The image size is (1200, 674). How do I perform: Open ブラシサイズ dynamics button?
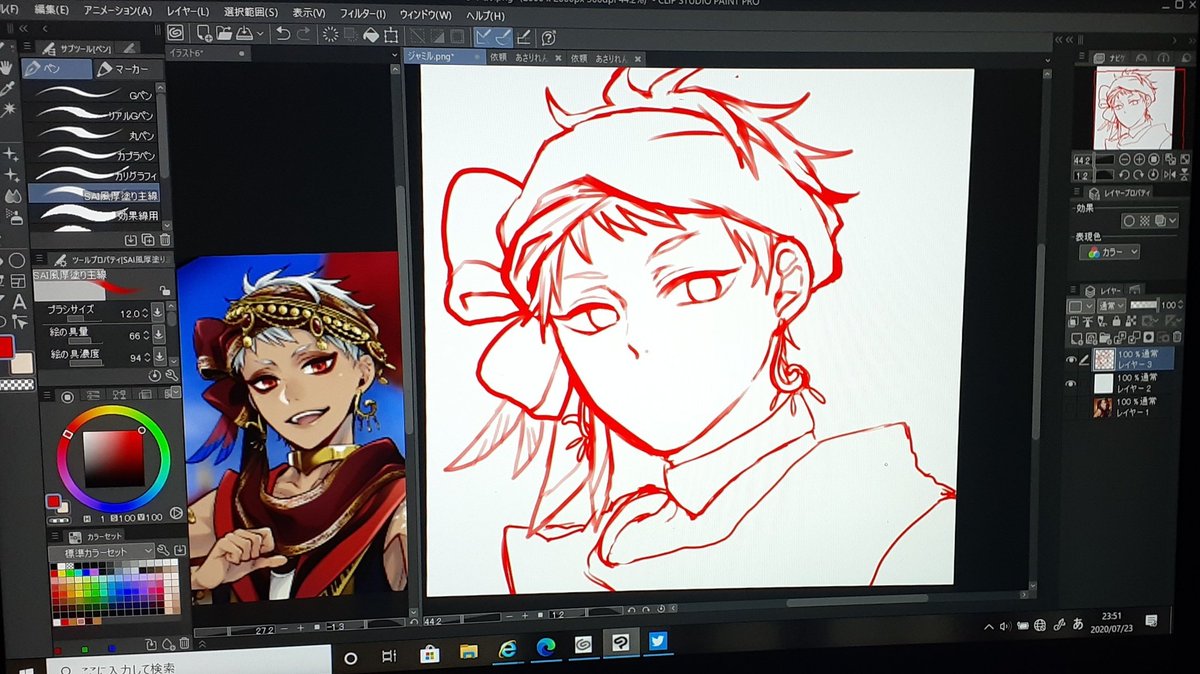click(x=158, y=313)
